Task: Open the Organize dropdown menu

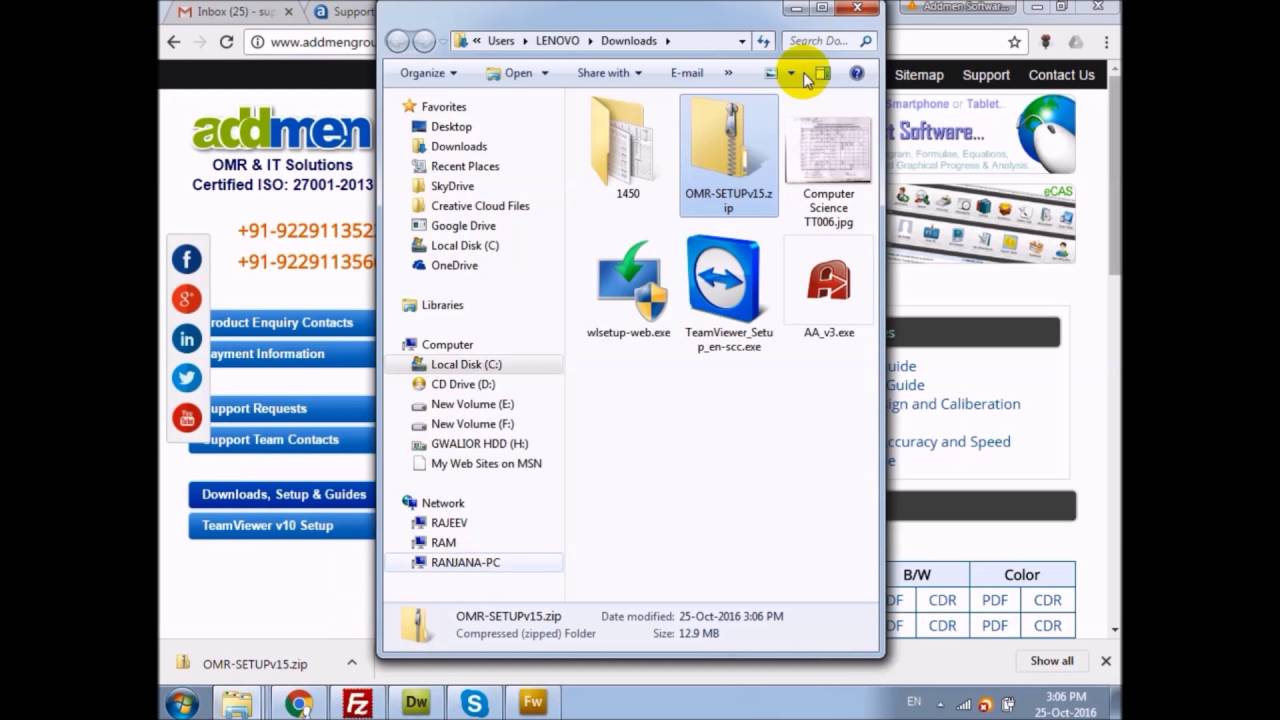Action: click(428, 73)
